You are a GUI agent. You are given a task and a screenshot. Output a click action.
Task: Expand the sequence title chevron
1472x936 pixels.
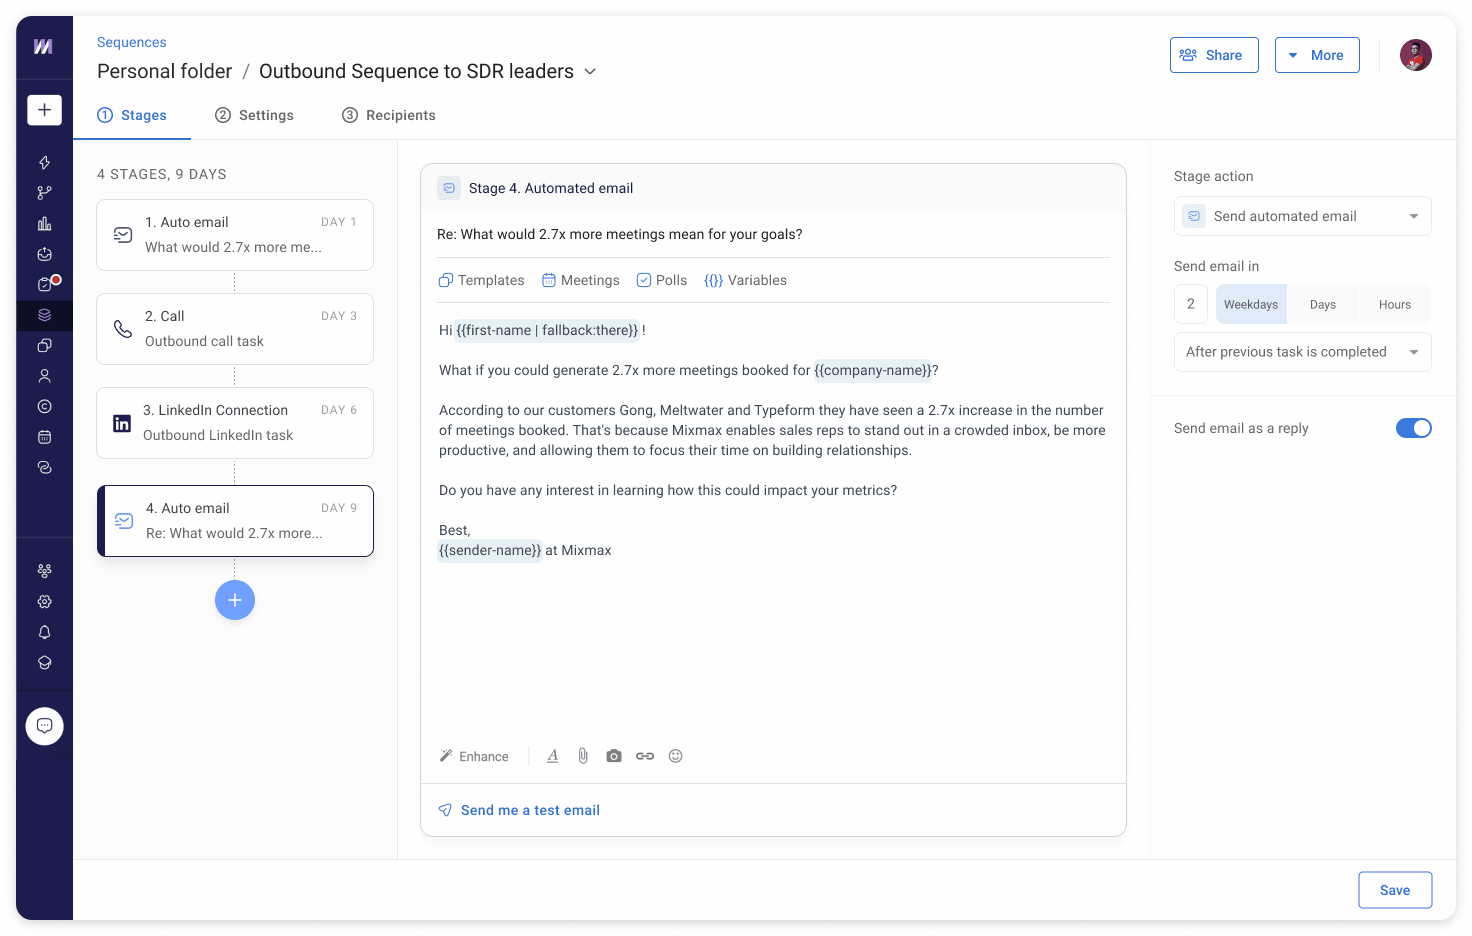point(590,71)
